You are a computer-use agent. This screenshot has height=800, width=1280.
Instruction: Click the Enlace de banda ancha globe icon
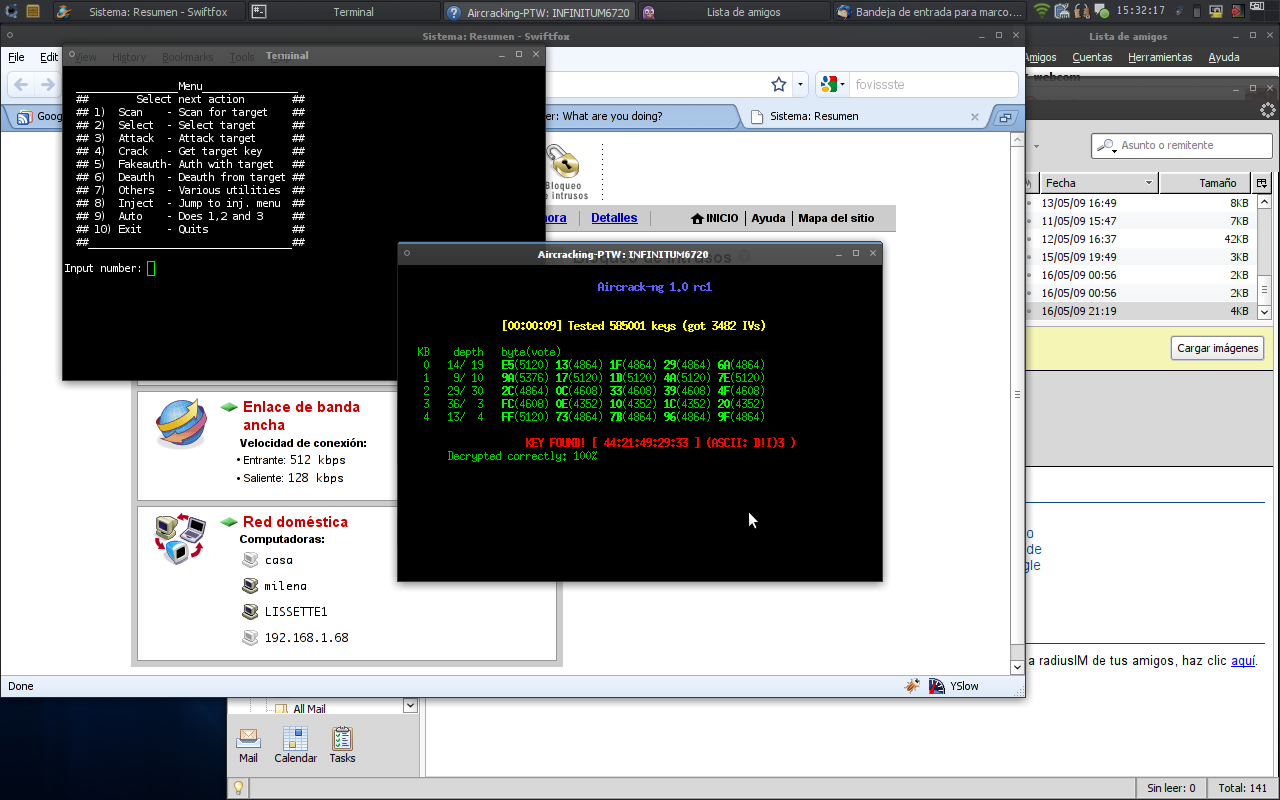[x=181, y=424]
